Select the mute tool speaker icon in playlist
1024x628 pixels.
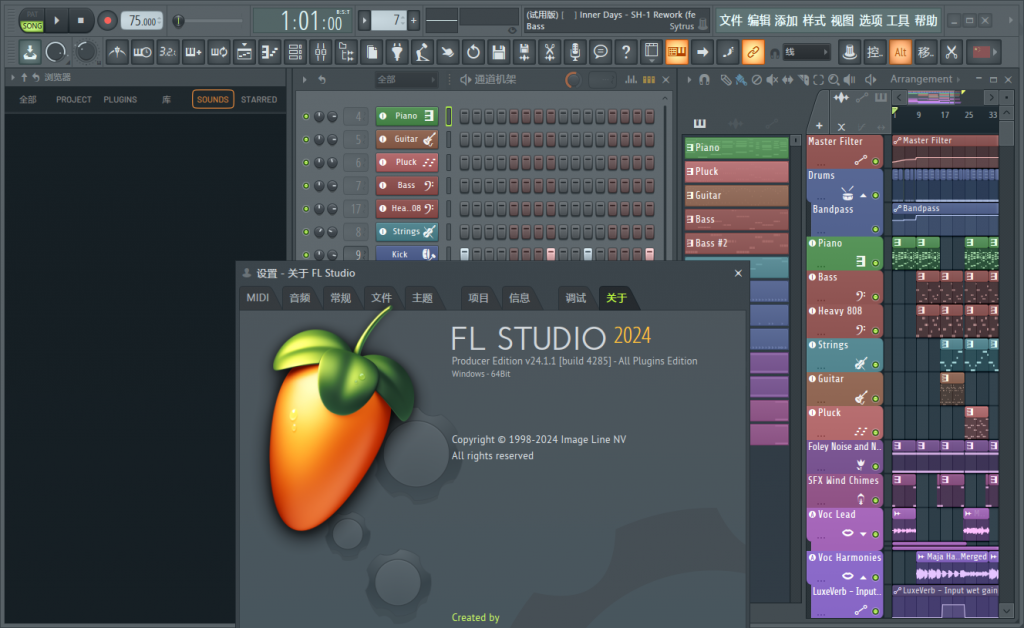(x=772, y=80)
